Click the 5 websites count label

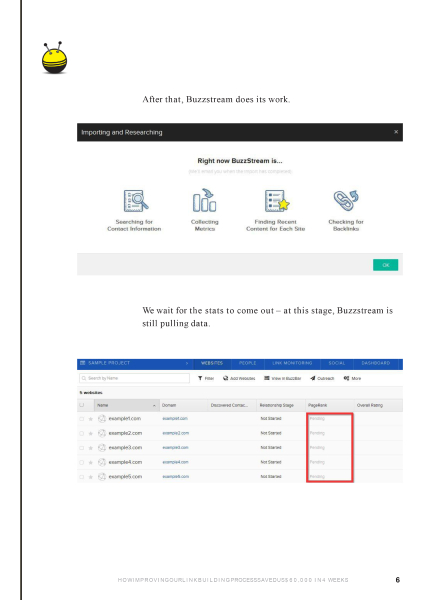(91, 393)
